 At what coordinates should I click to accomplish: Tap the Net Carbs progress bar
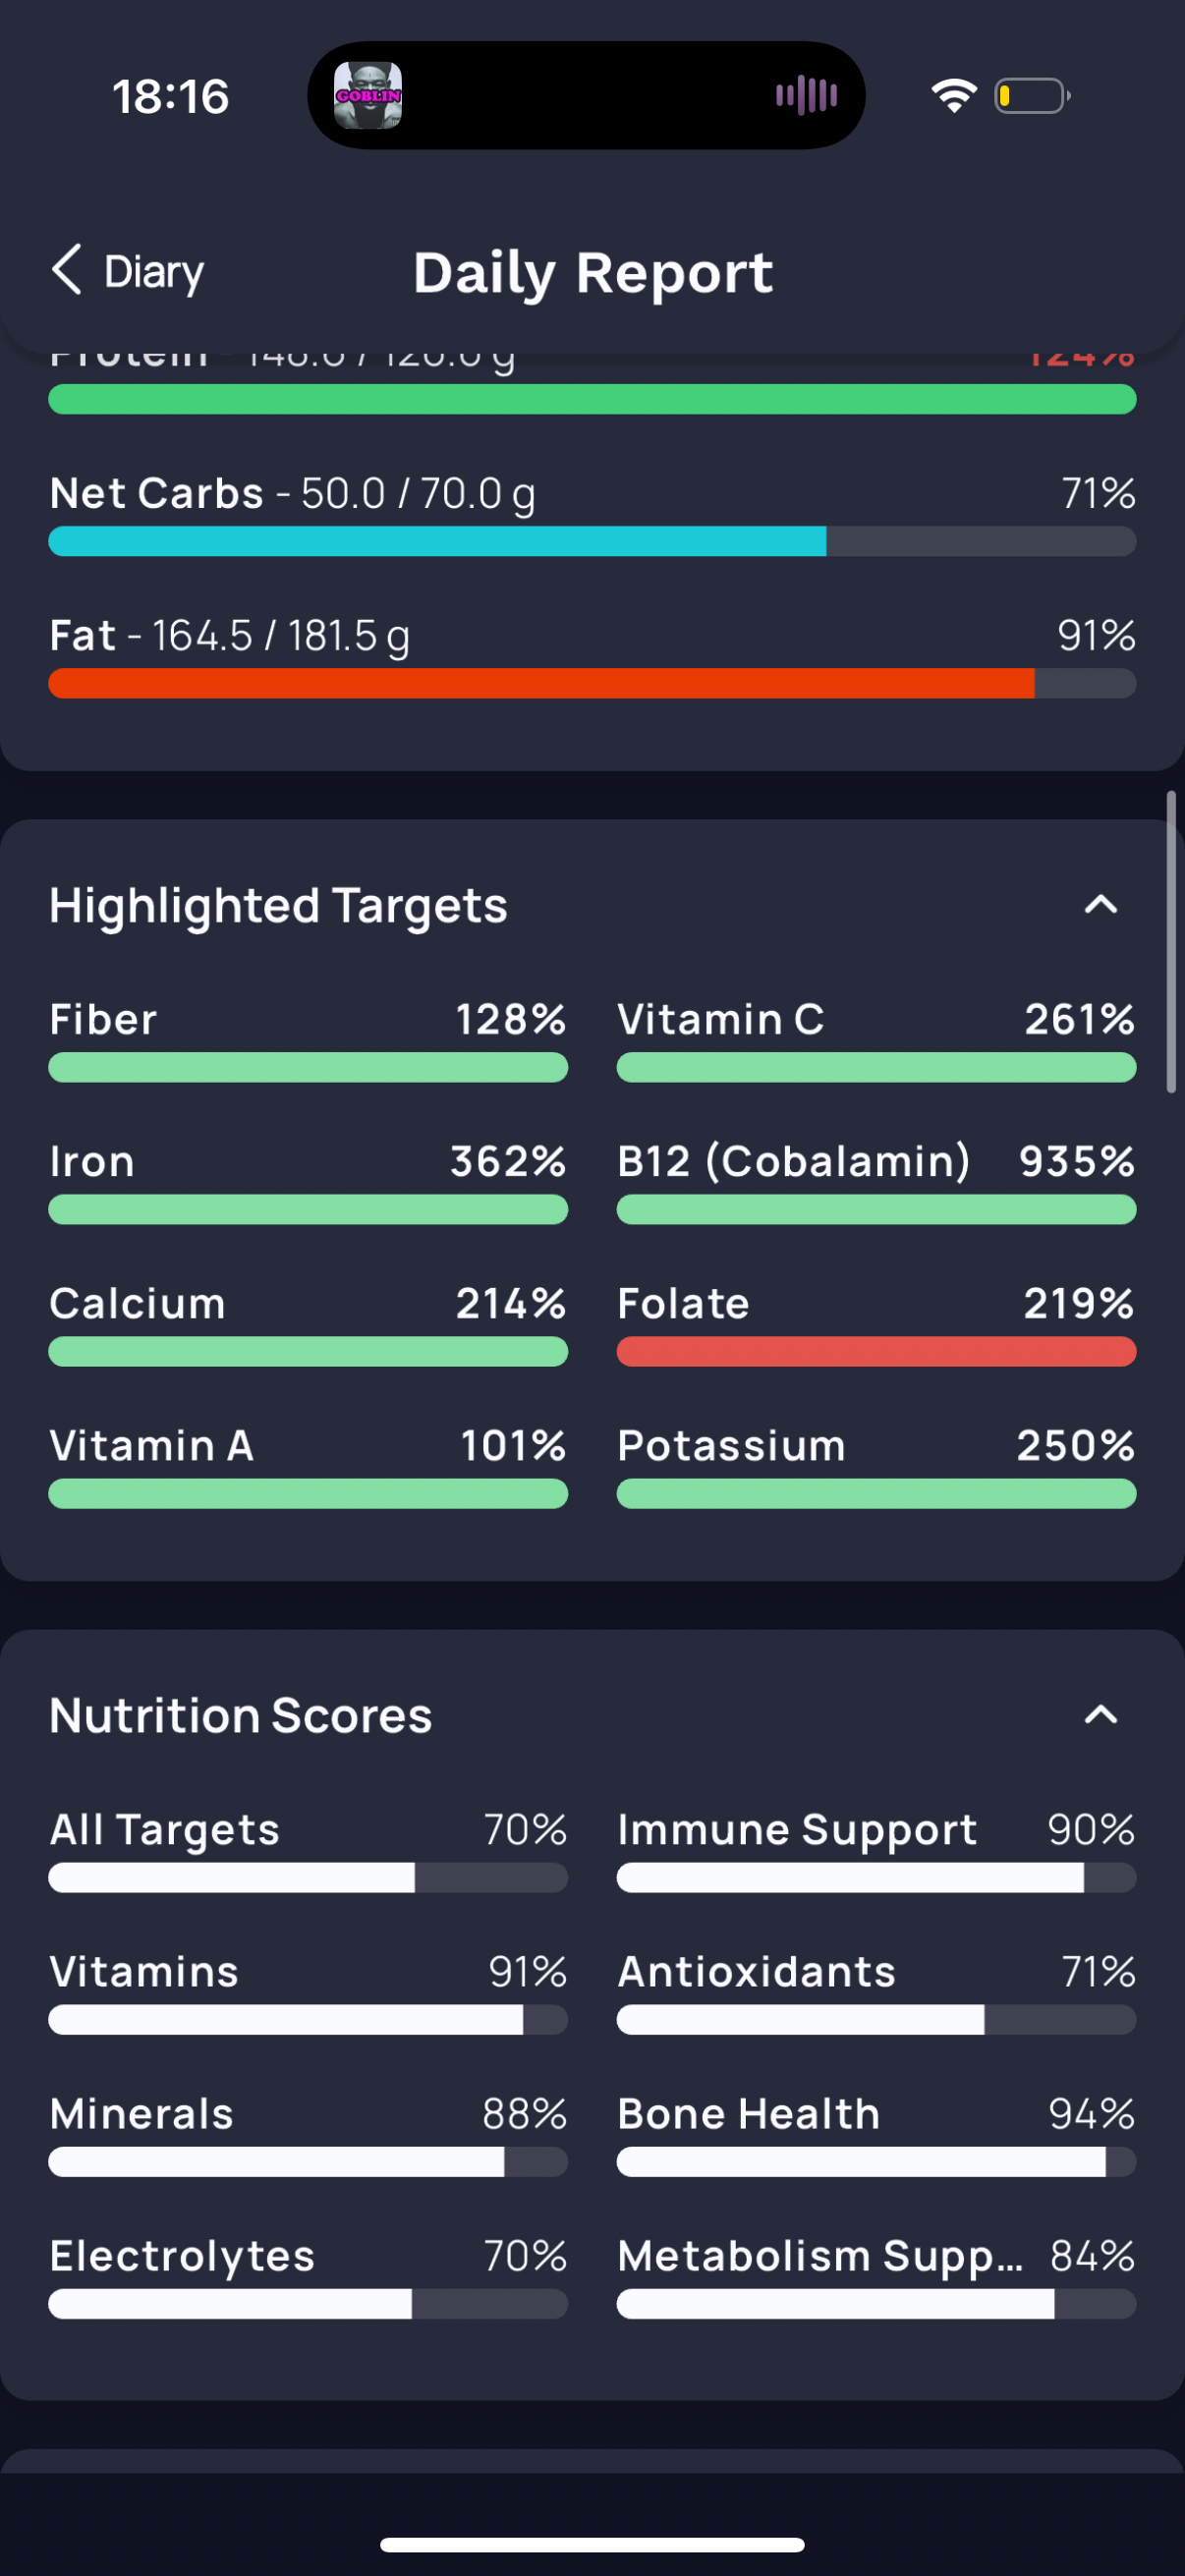[x=592, y=541]
